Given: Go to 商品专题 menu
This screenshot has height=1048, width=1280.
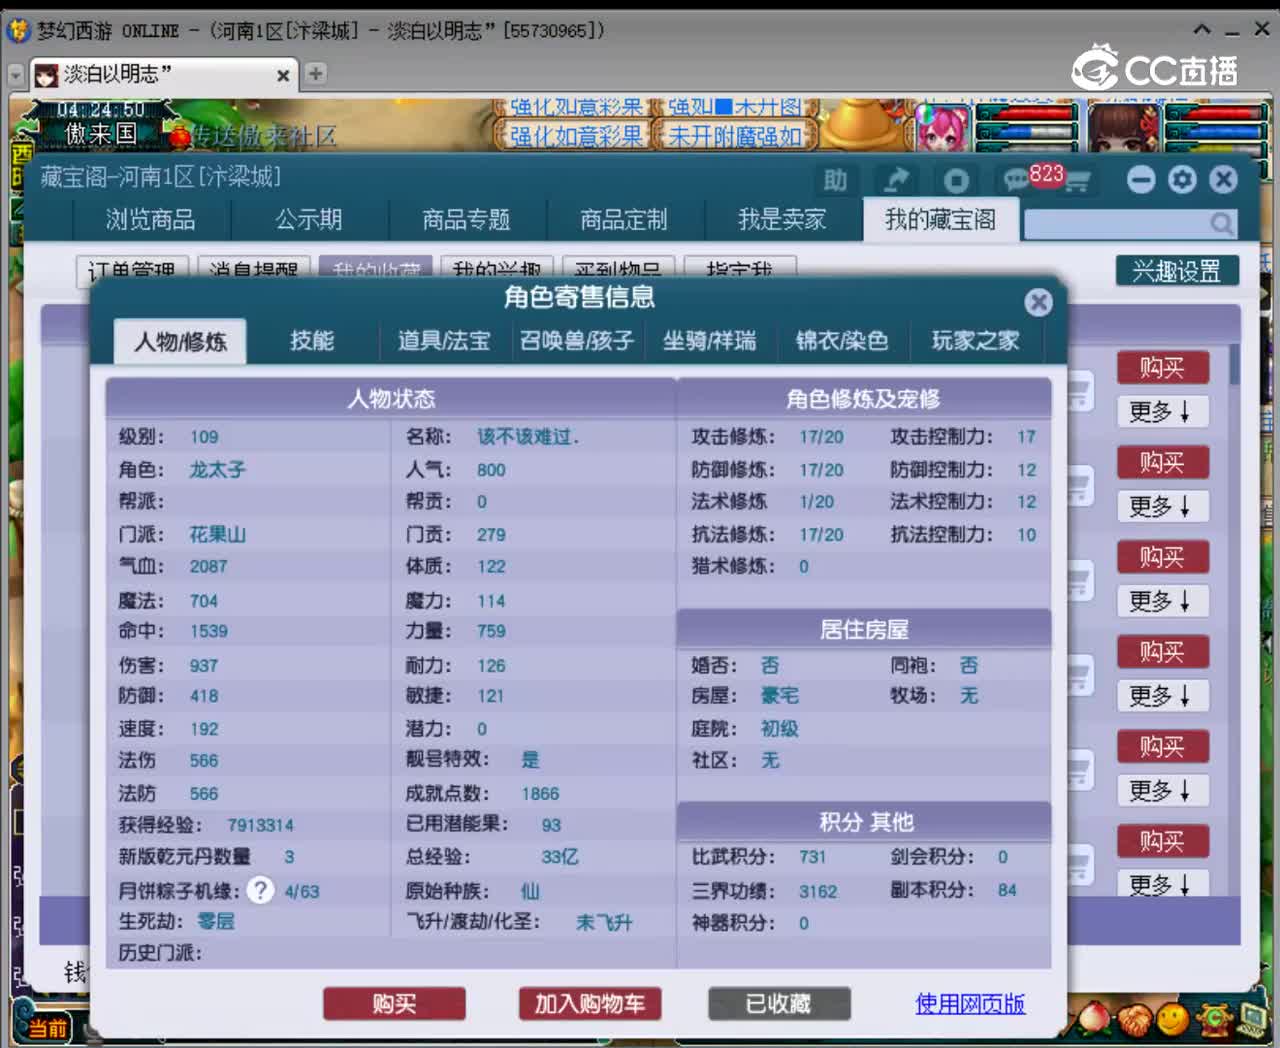Looking at the screenshot, I should point(466,219).
